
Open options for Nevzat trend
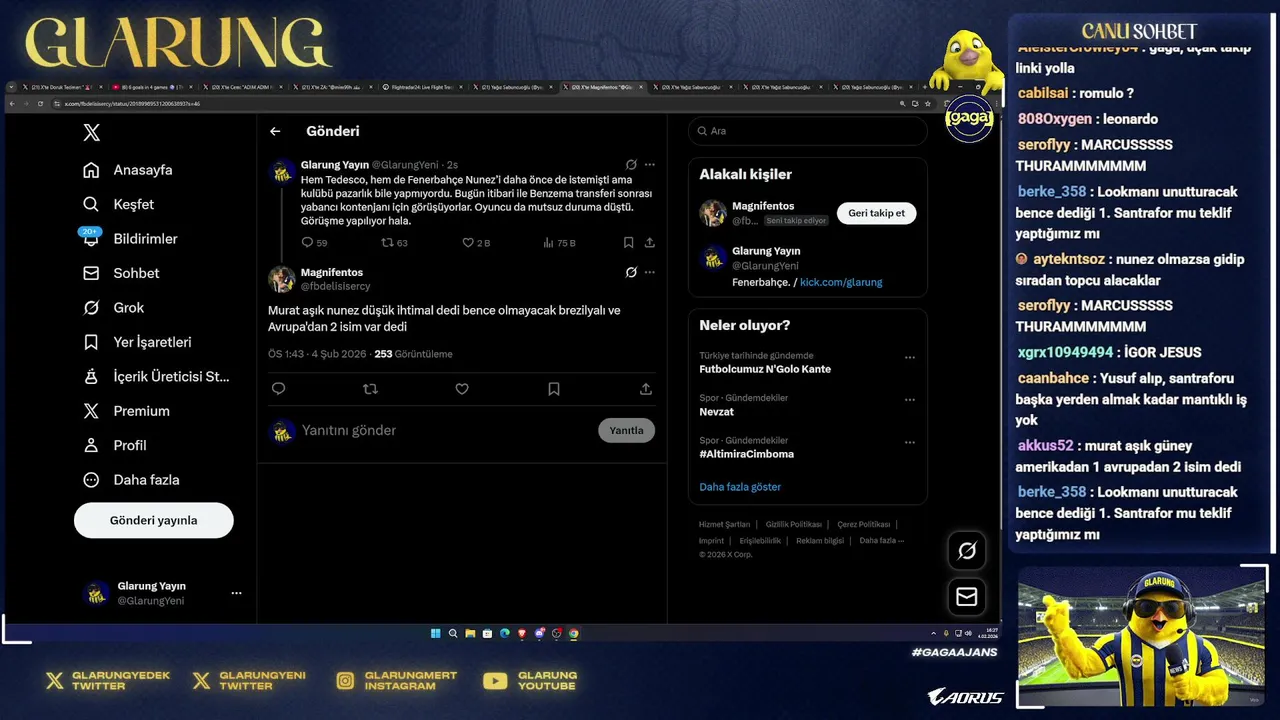pyautogui.click(x=910, y=400)
